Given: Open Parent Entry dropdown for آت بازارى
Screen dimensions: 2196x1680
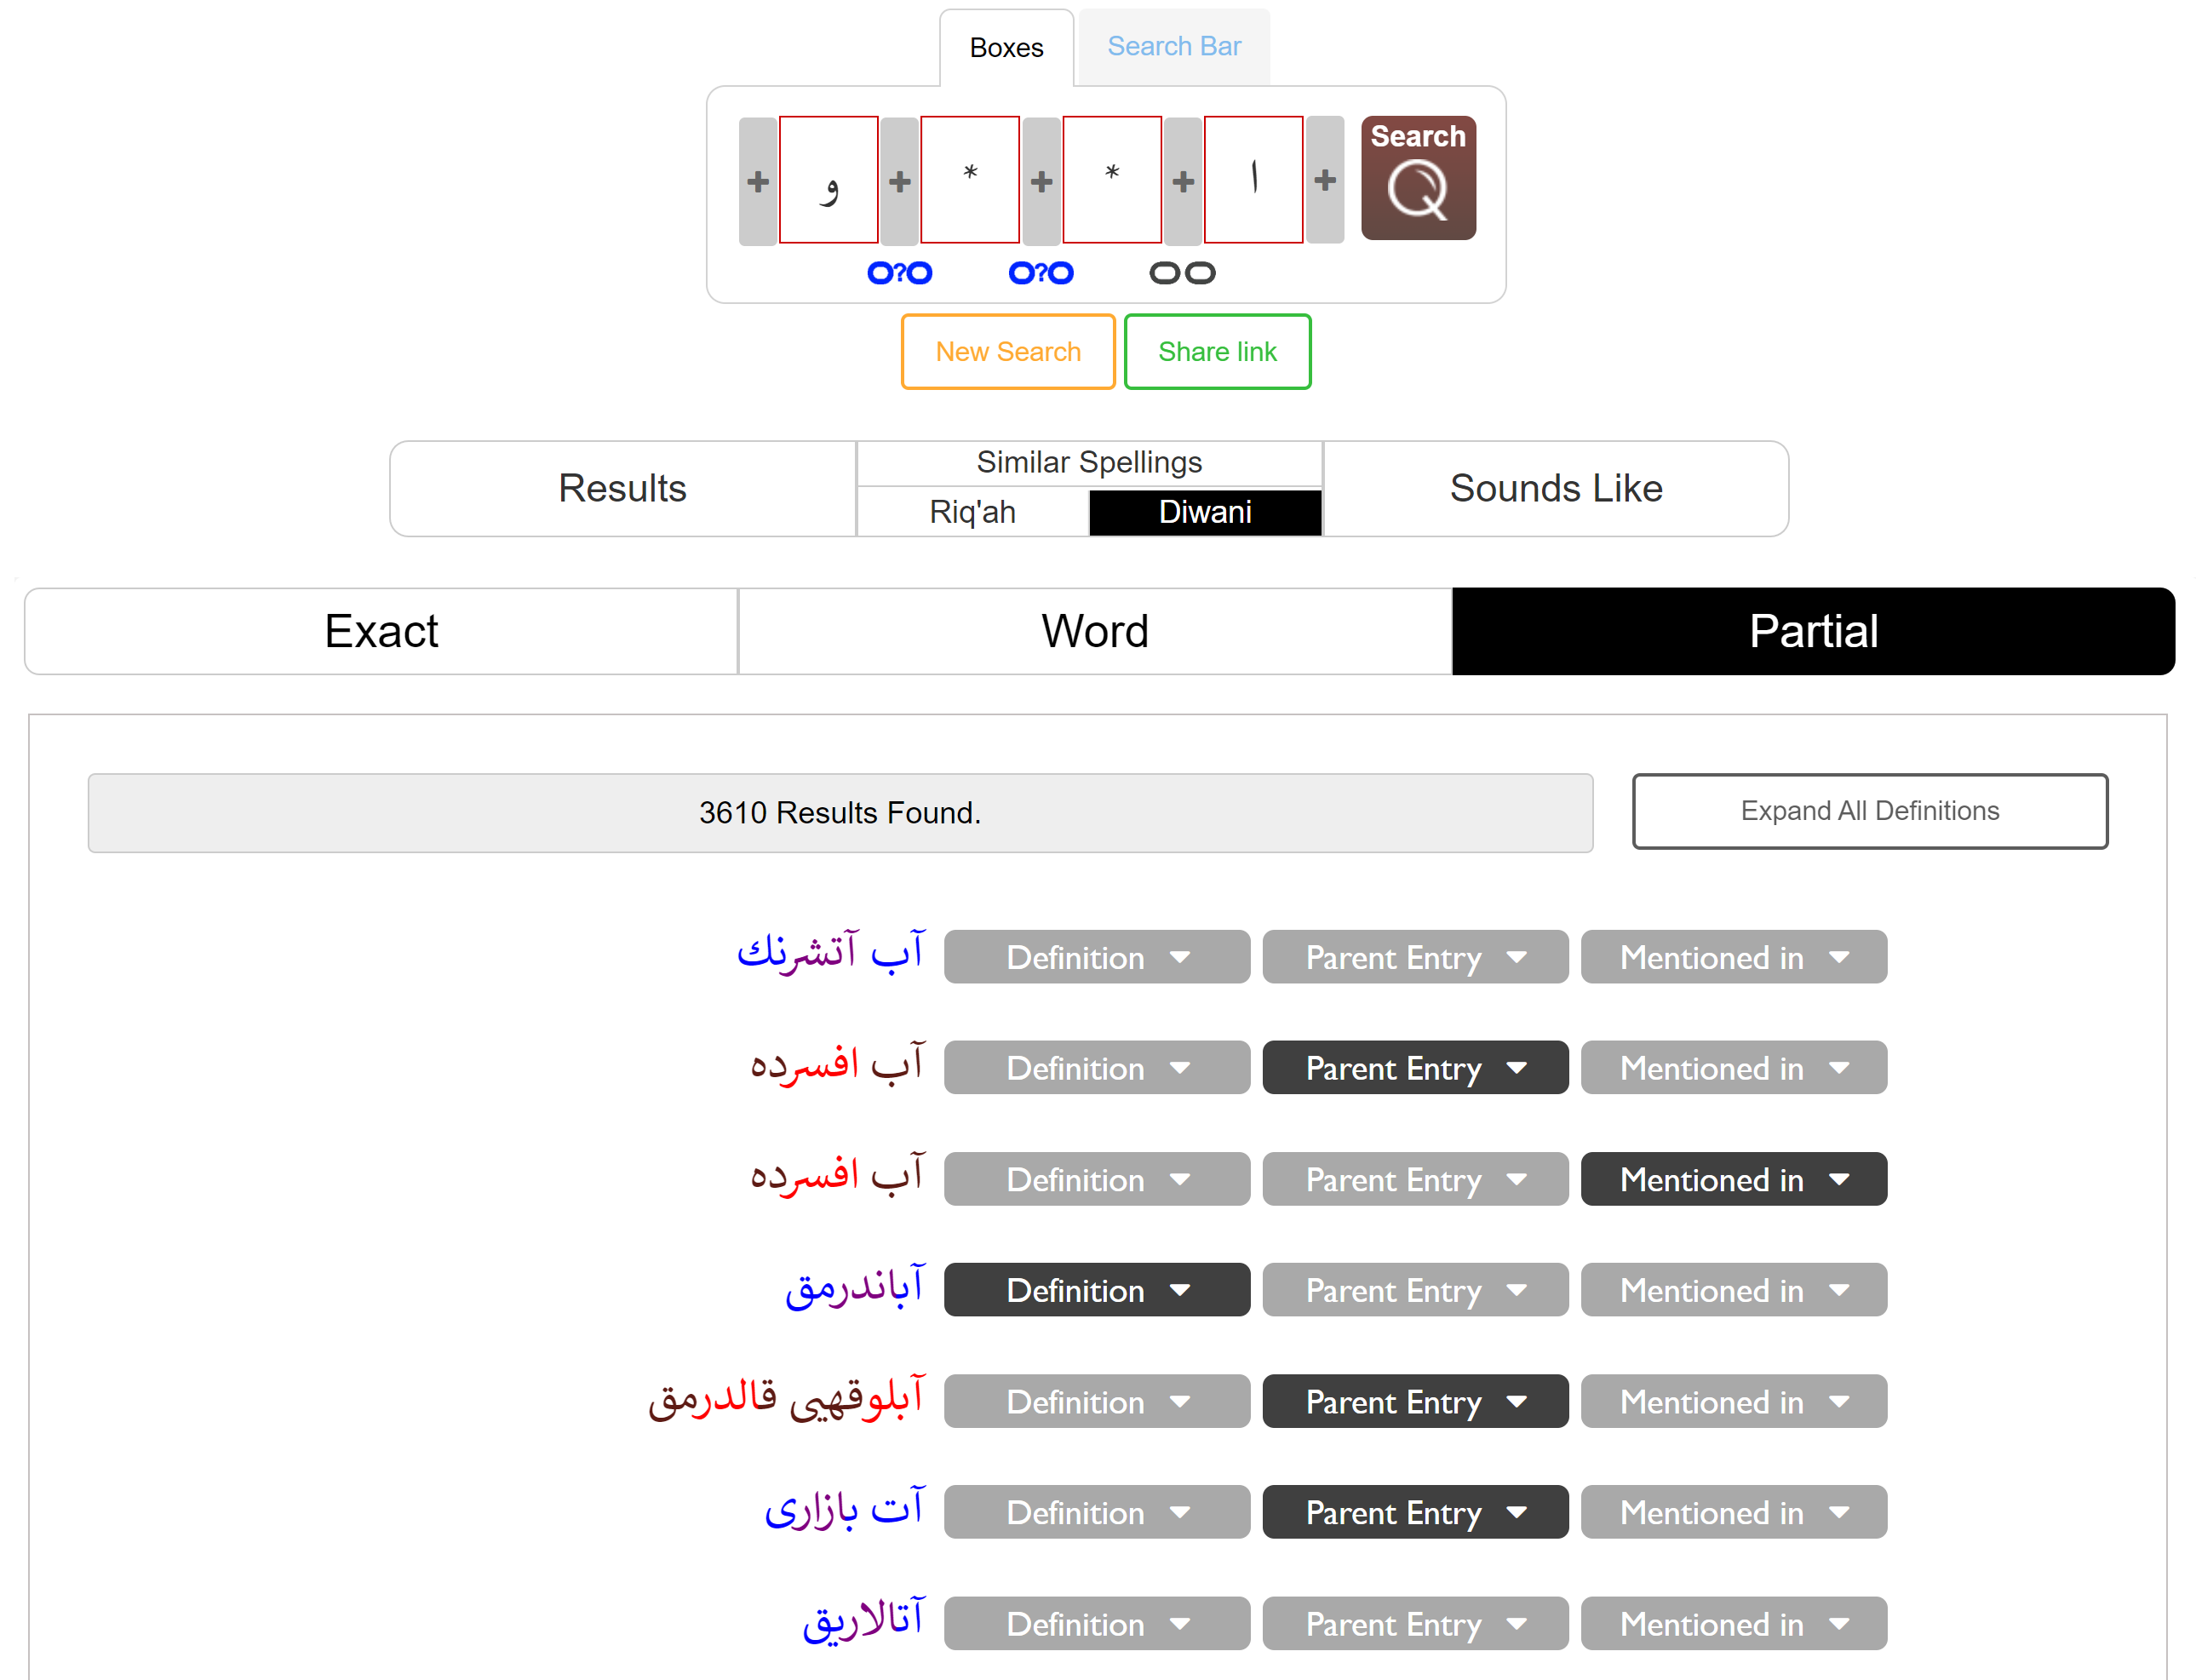Looking at the screenshot, I should [1414, 1512].
